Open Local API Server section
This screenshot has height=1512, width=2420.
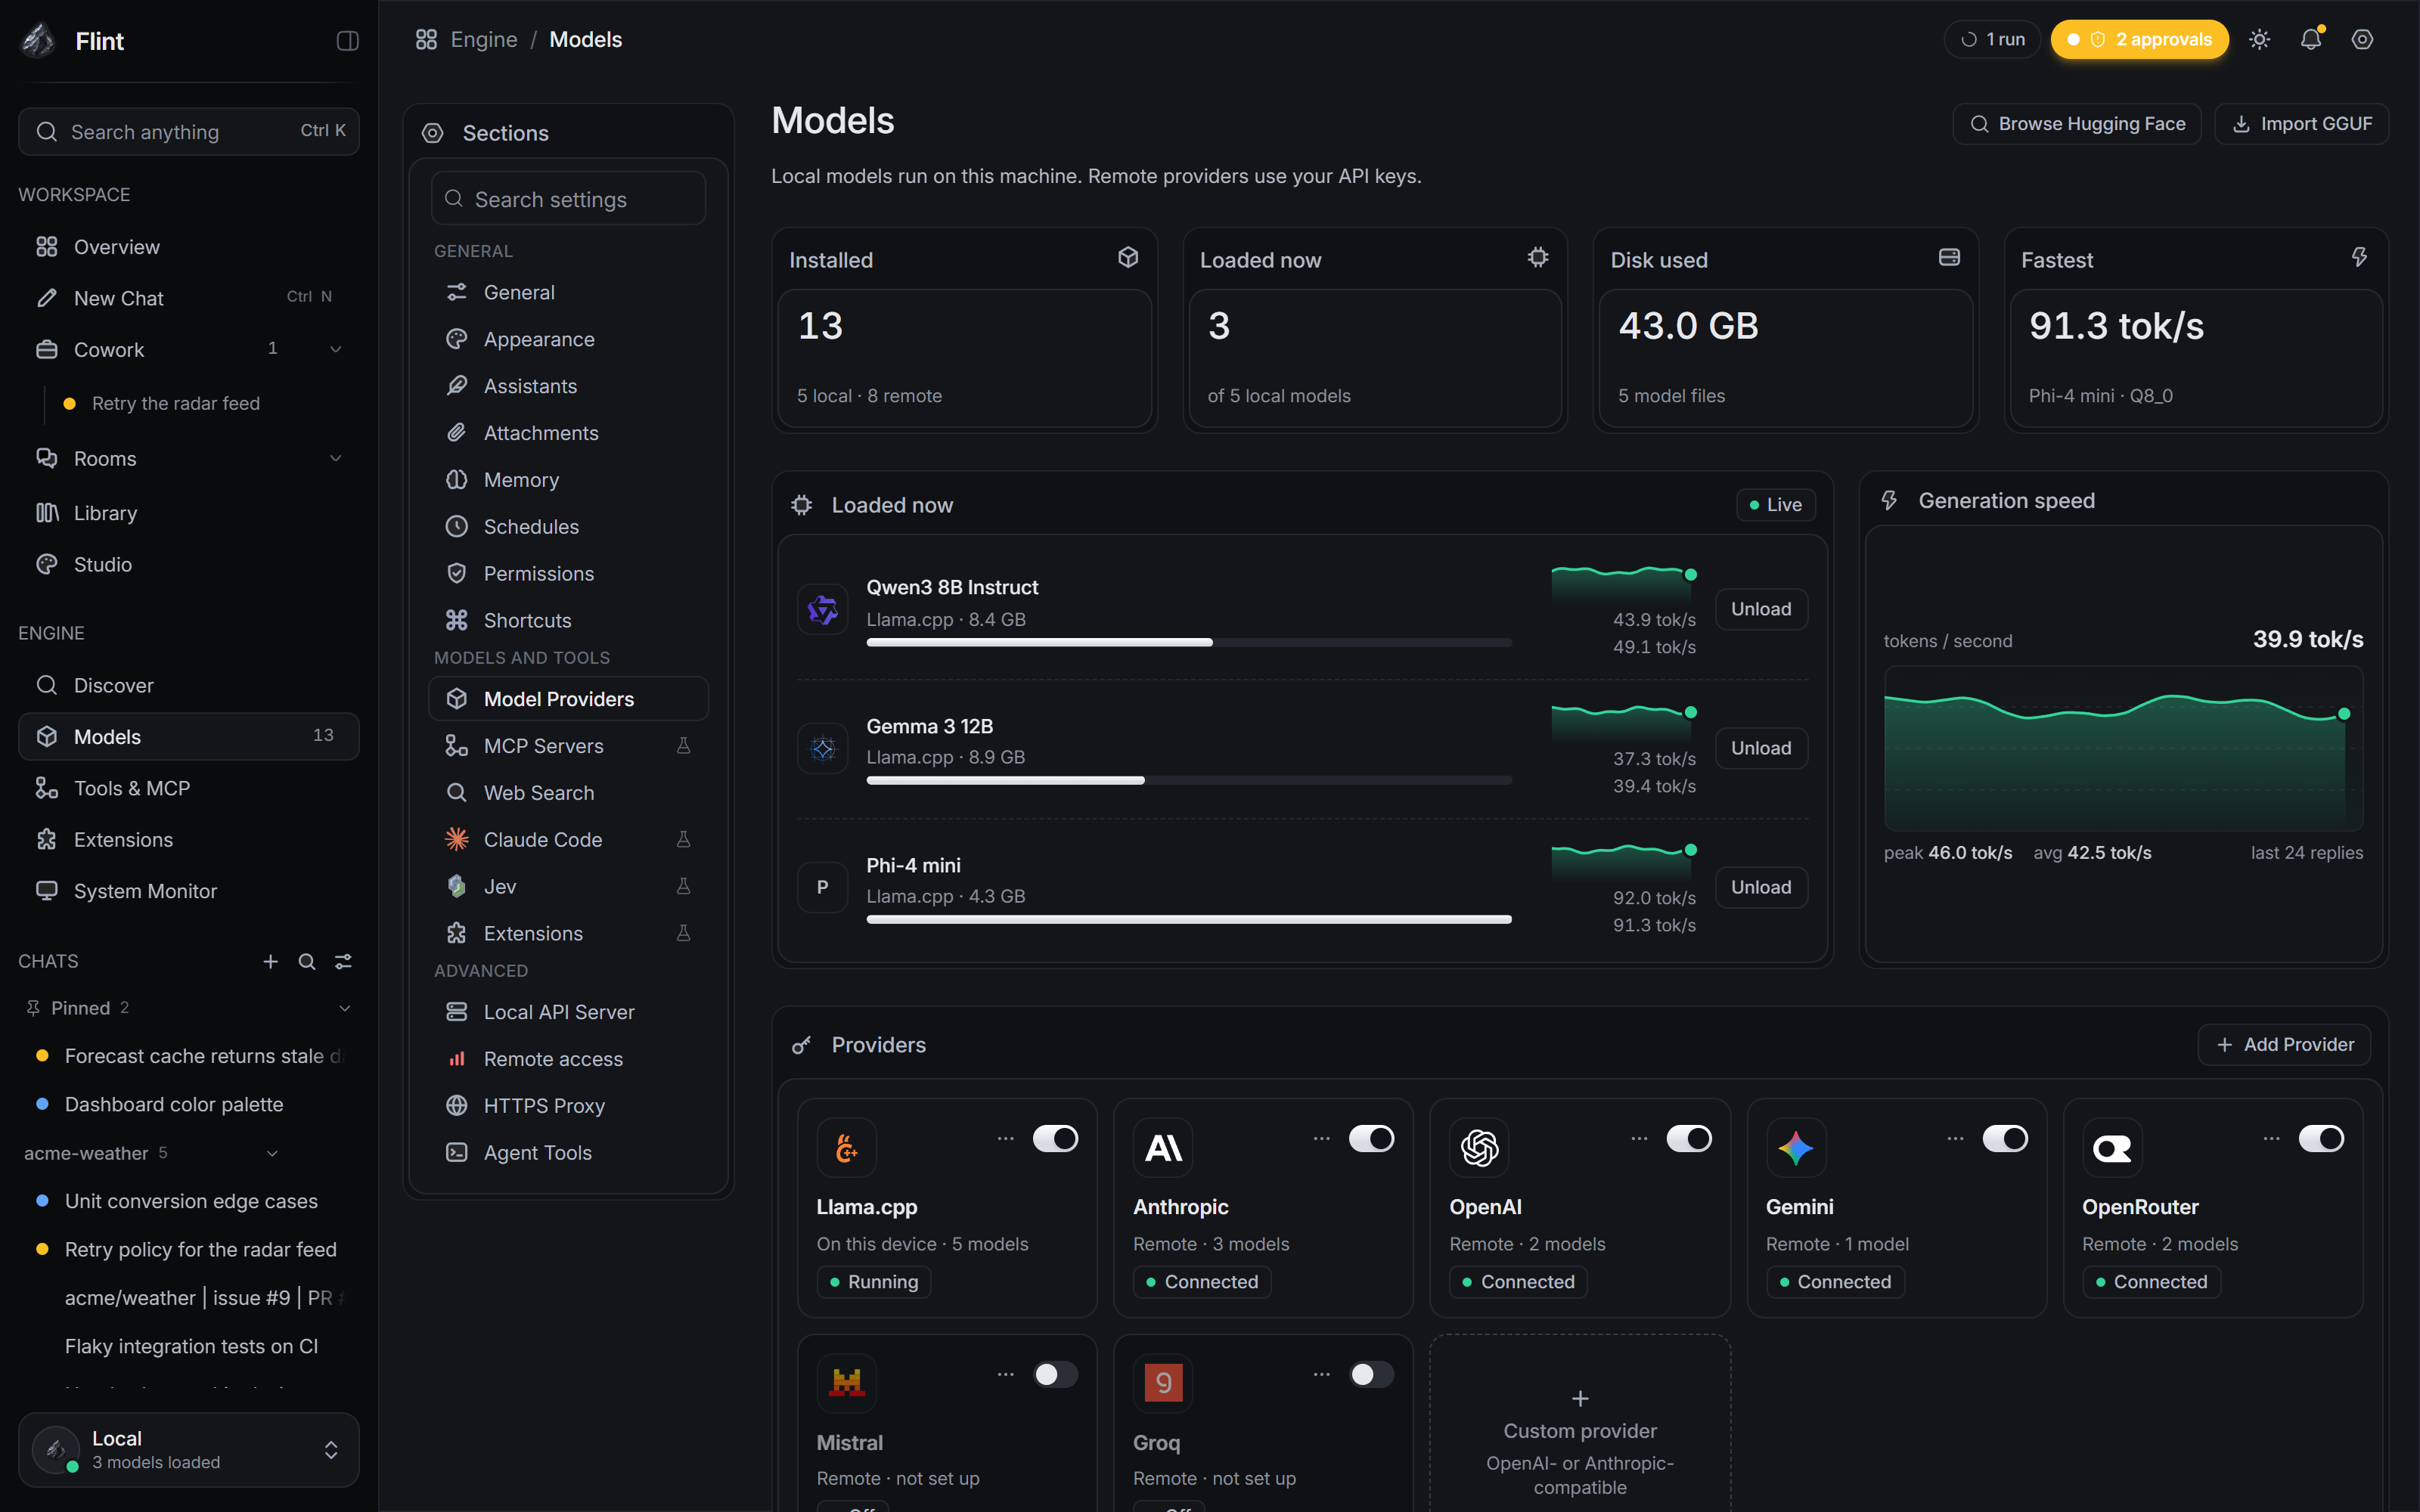(568, 1012)
